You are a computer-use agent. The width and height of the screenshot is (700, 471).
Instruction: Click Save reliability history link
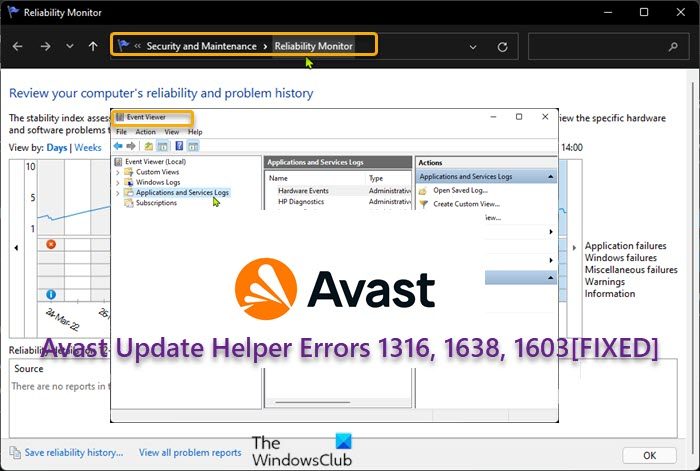(74, 452)
